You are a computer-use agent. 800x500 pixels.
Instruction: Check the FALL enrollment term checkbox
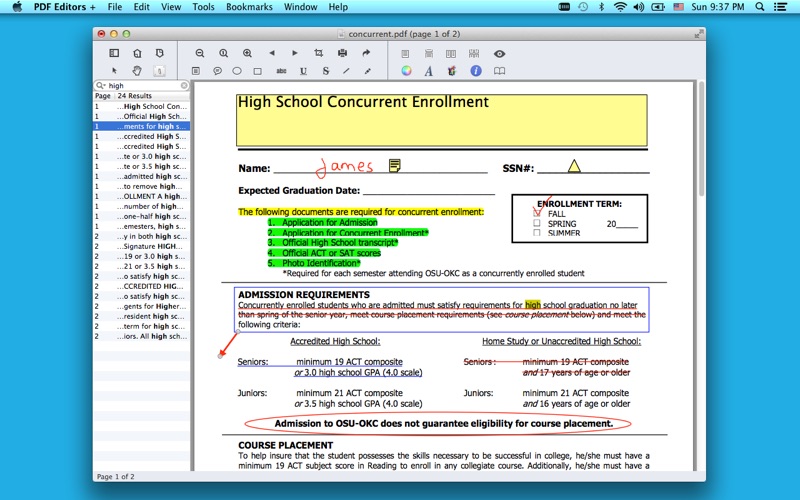[x=537, y=213]
